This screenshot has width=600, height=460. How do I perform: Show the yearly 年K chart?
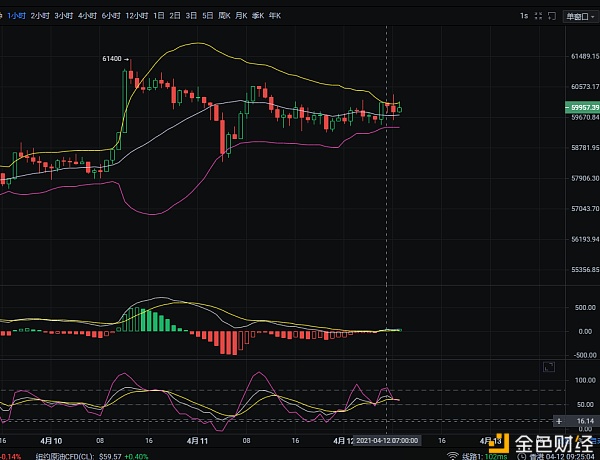click(x=275, y=16)
